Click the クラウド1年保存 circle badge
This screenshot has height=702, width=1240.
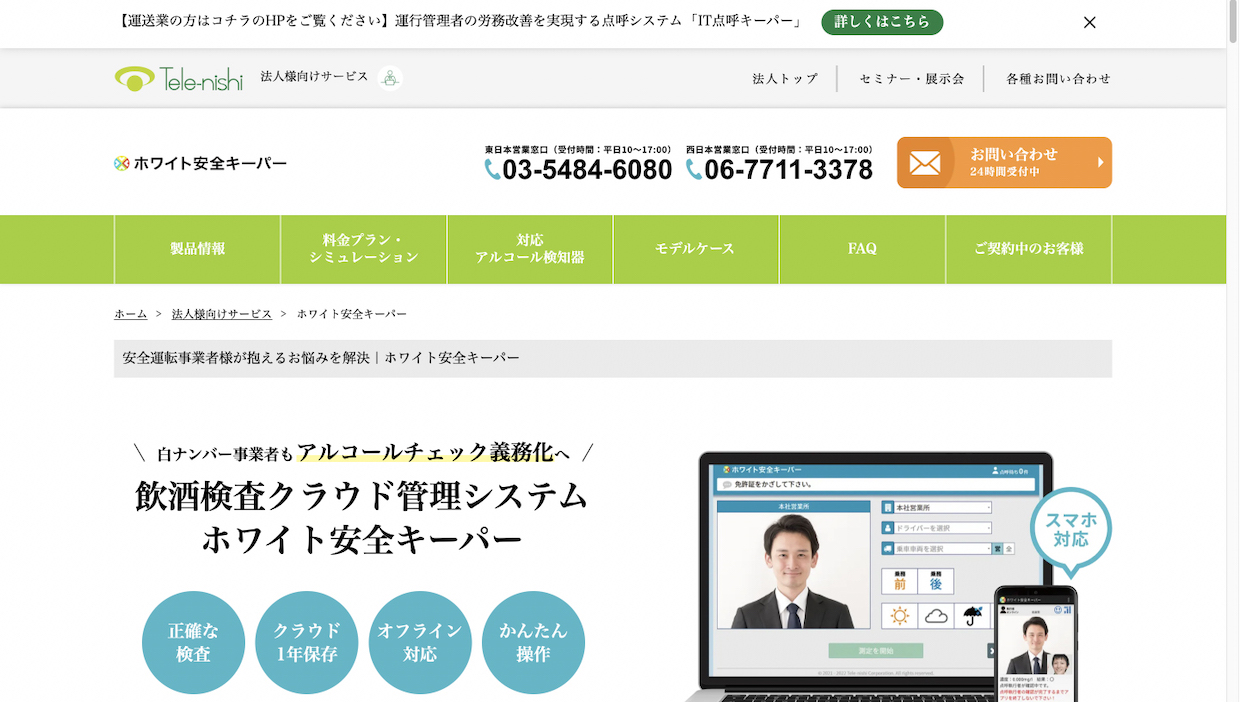(307, 642)
